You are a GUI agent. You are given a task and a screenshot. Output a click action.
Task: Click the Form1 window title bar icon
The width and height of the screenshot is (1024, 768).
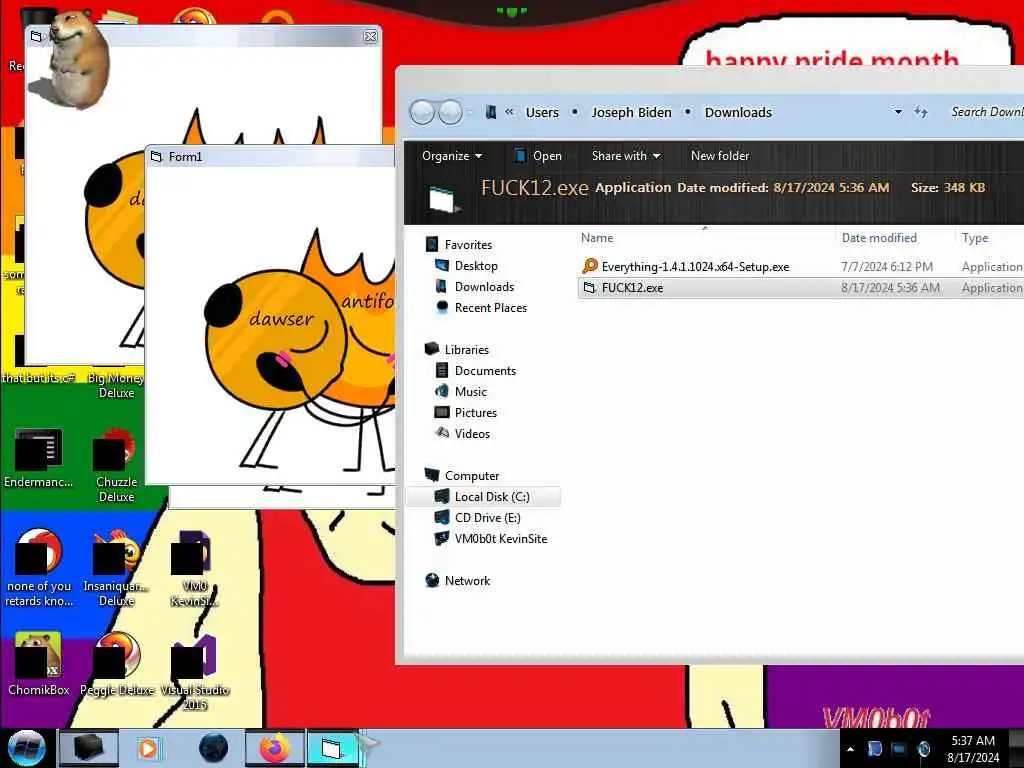click(x=156, y=157)
